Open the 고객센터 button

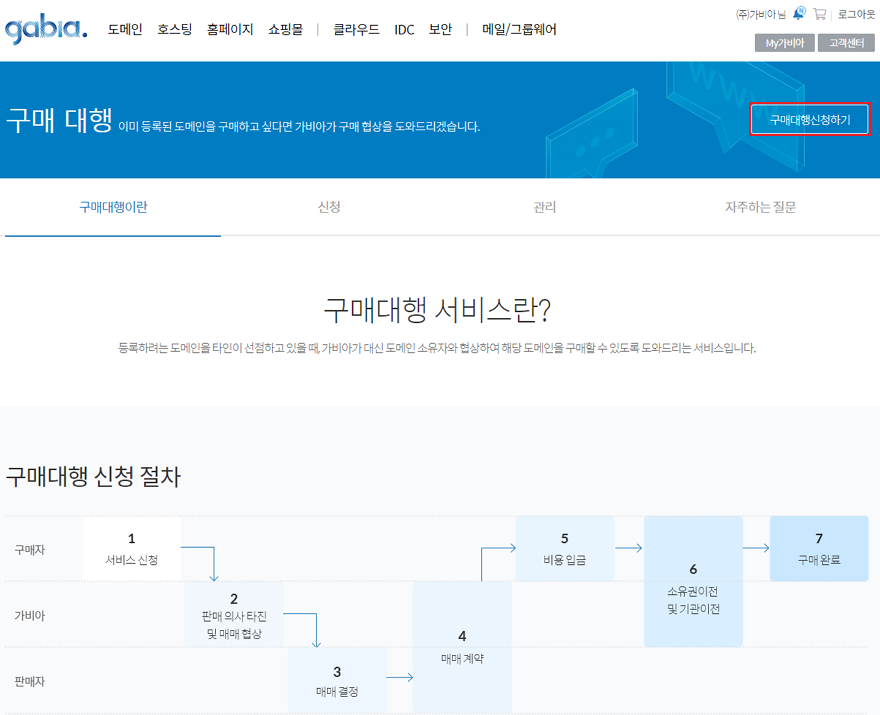pyautogui.click(x=846, y=43)
